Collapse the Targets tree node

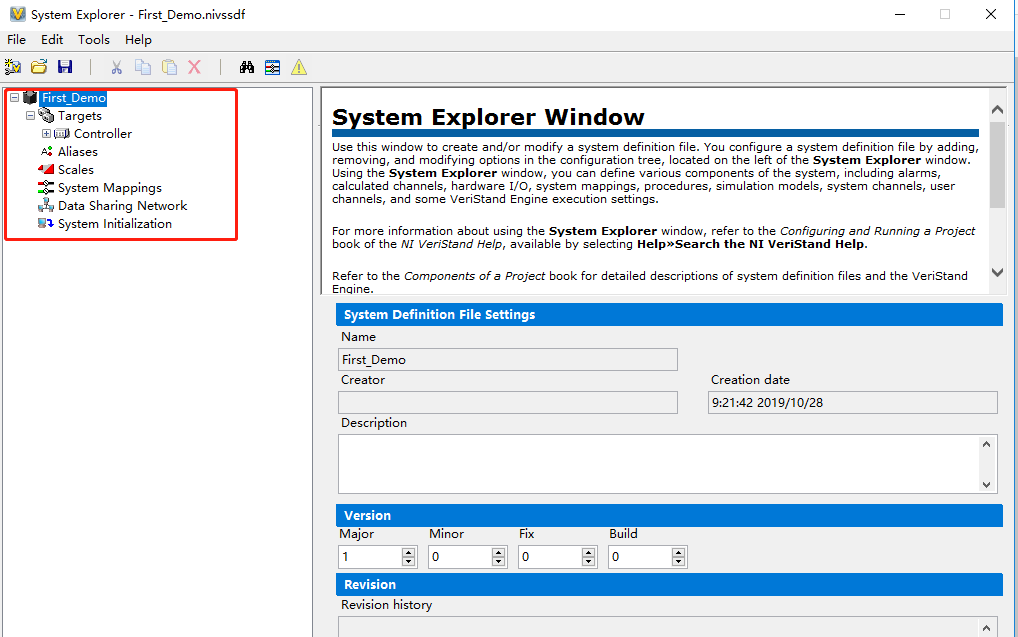point(31,116)
